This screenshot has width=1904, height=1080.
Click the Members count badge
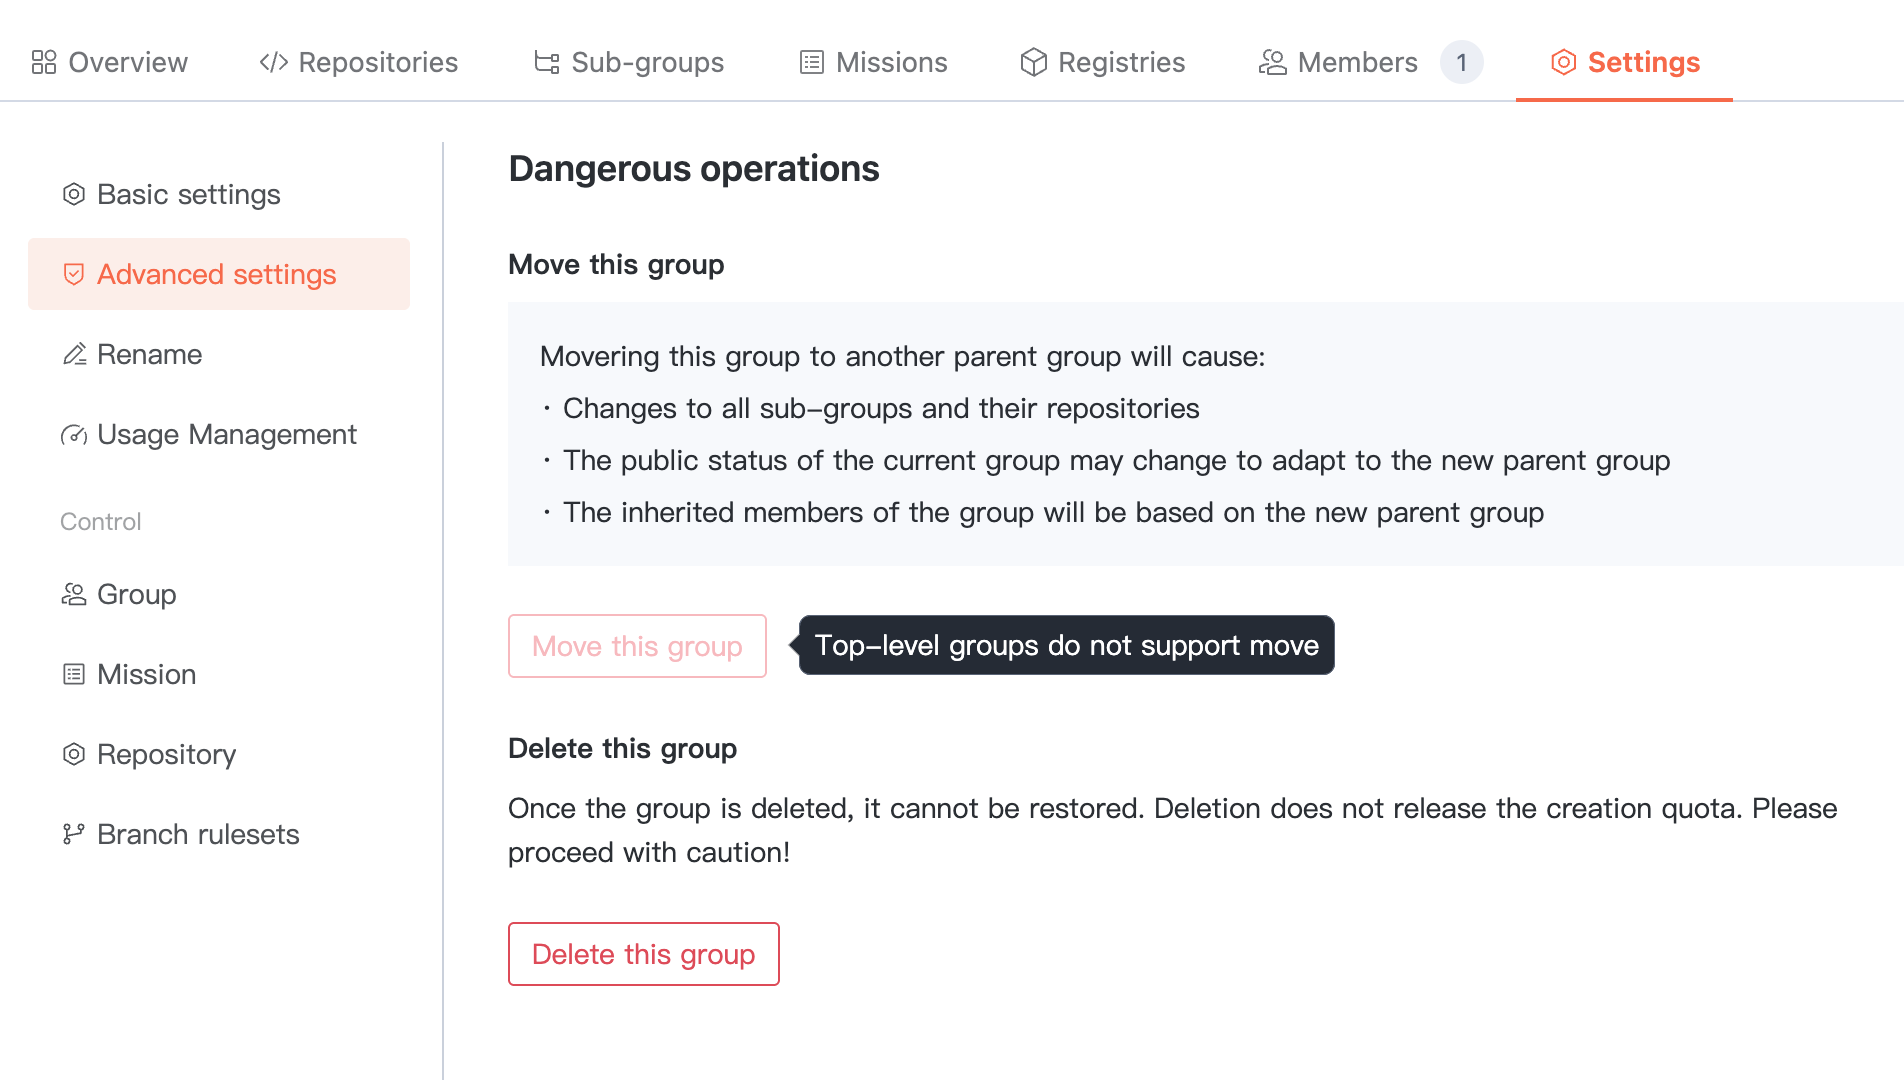pyautogui.click(x=1461, y=62)
